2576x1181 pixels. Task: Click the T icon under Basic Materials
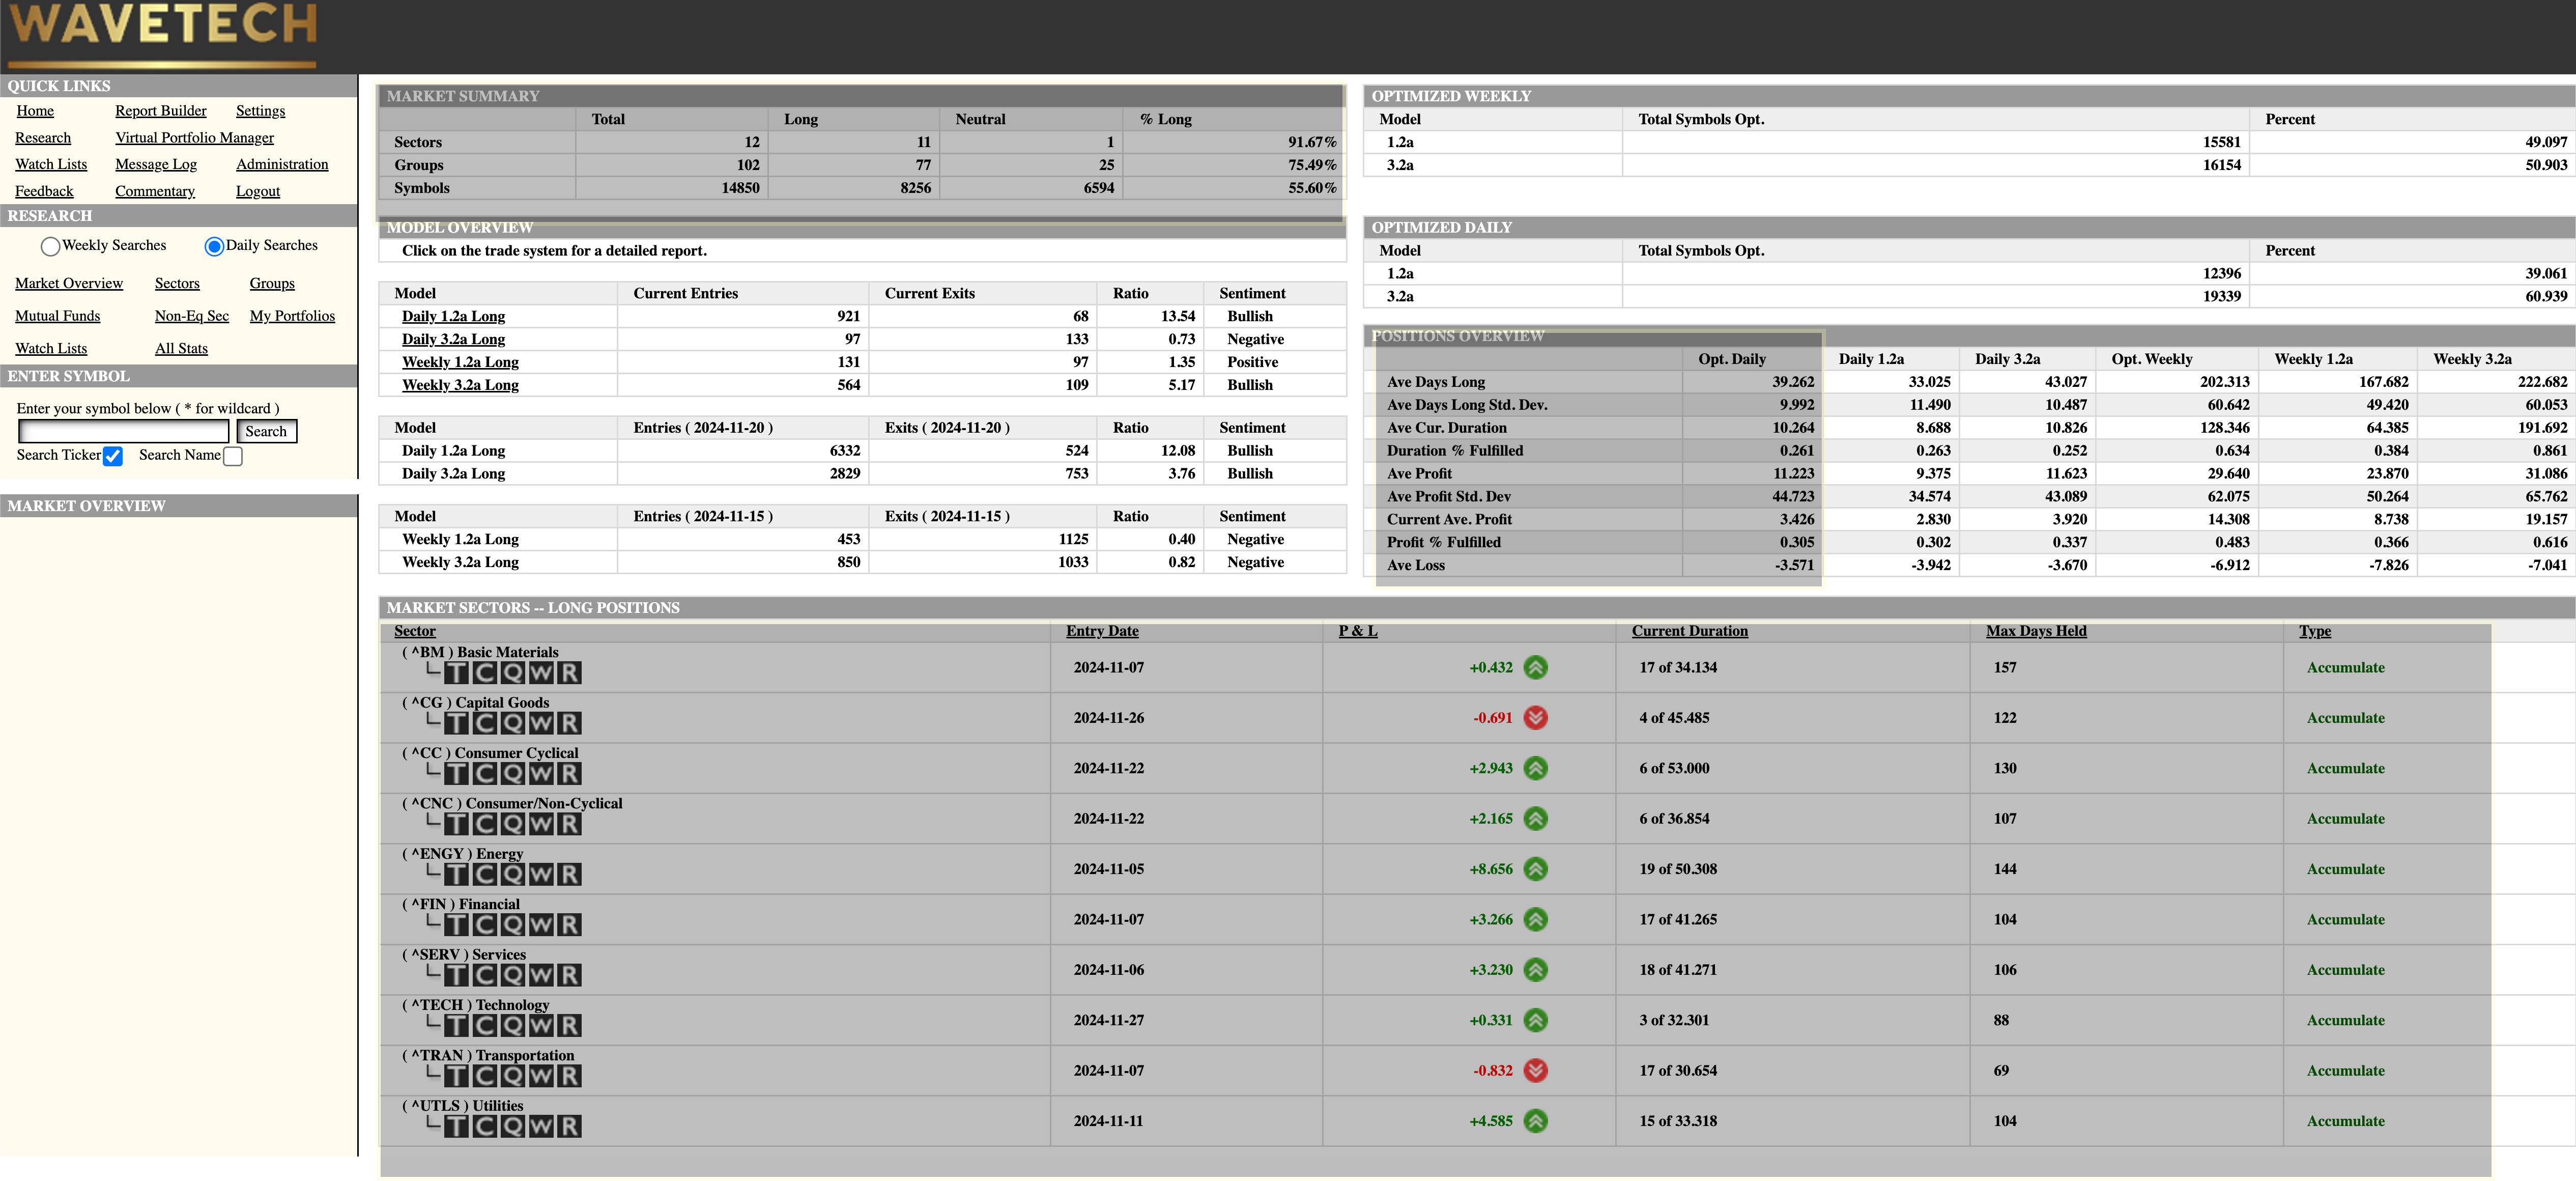click(456, 673)
